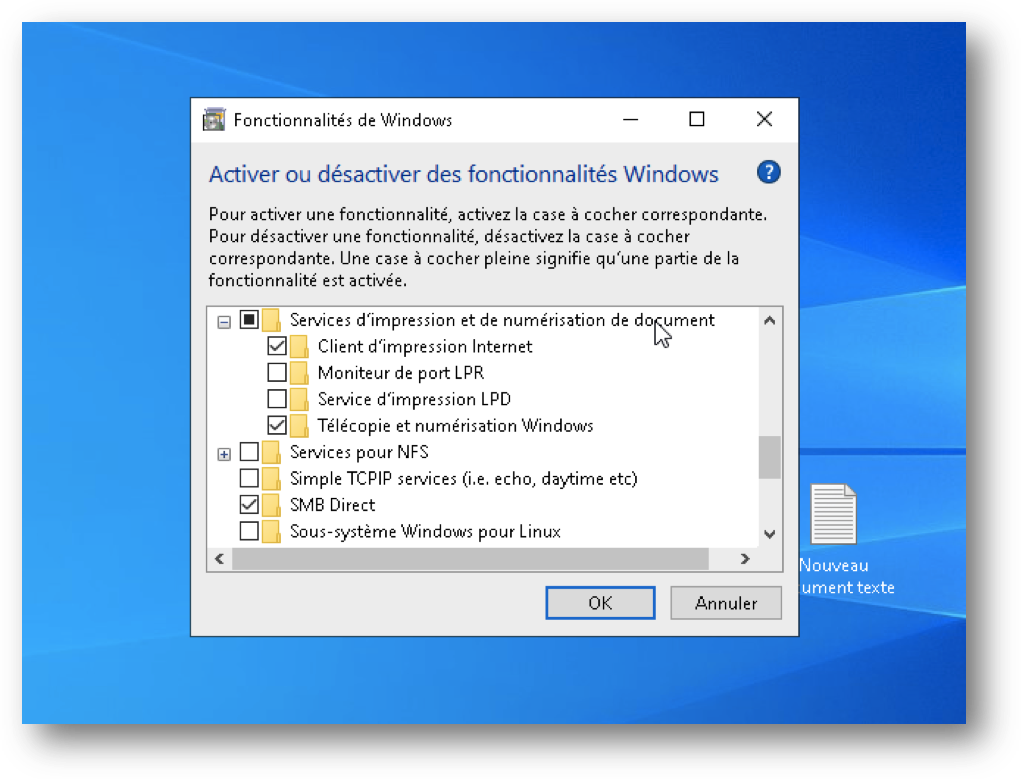
Task: Select the Moniteur de port LPR label
Action: click(x=400, y=373)
